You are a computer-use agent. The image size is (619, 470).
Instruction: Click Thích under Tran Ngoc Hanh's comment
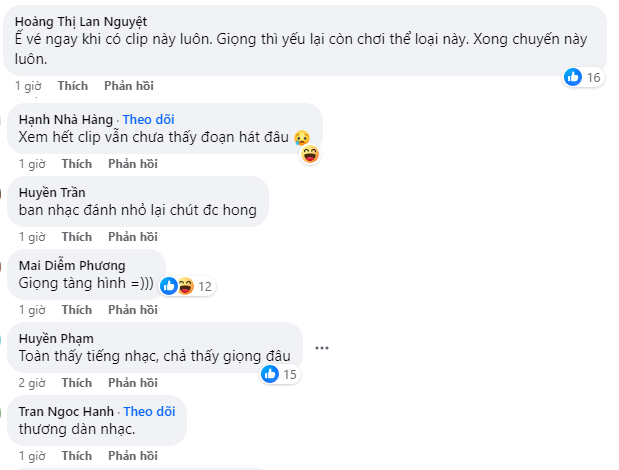[x=77, y=456]
